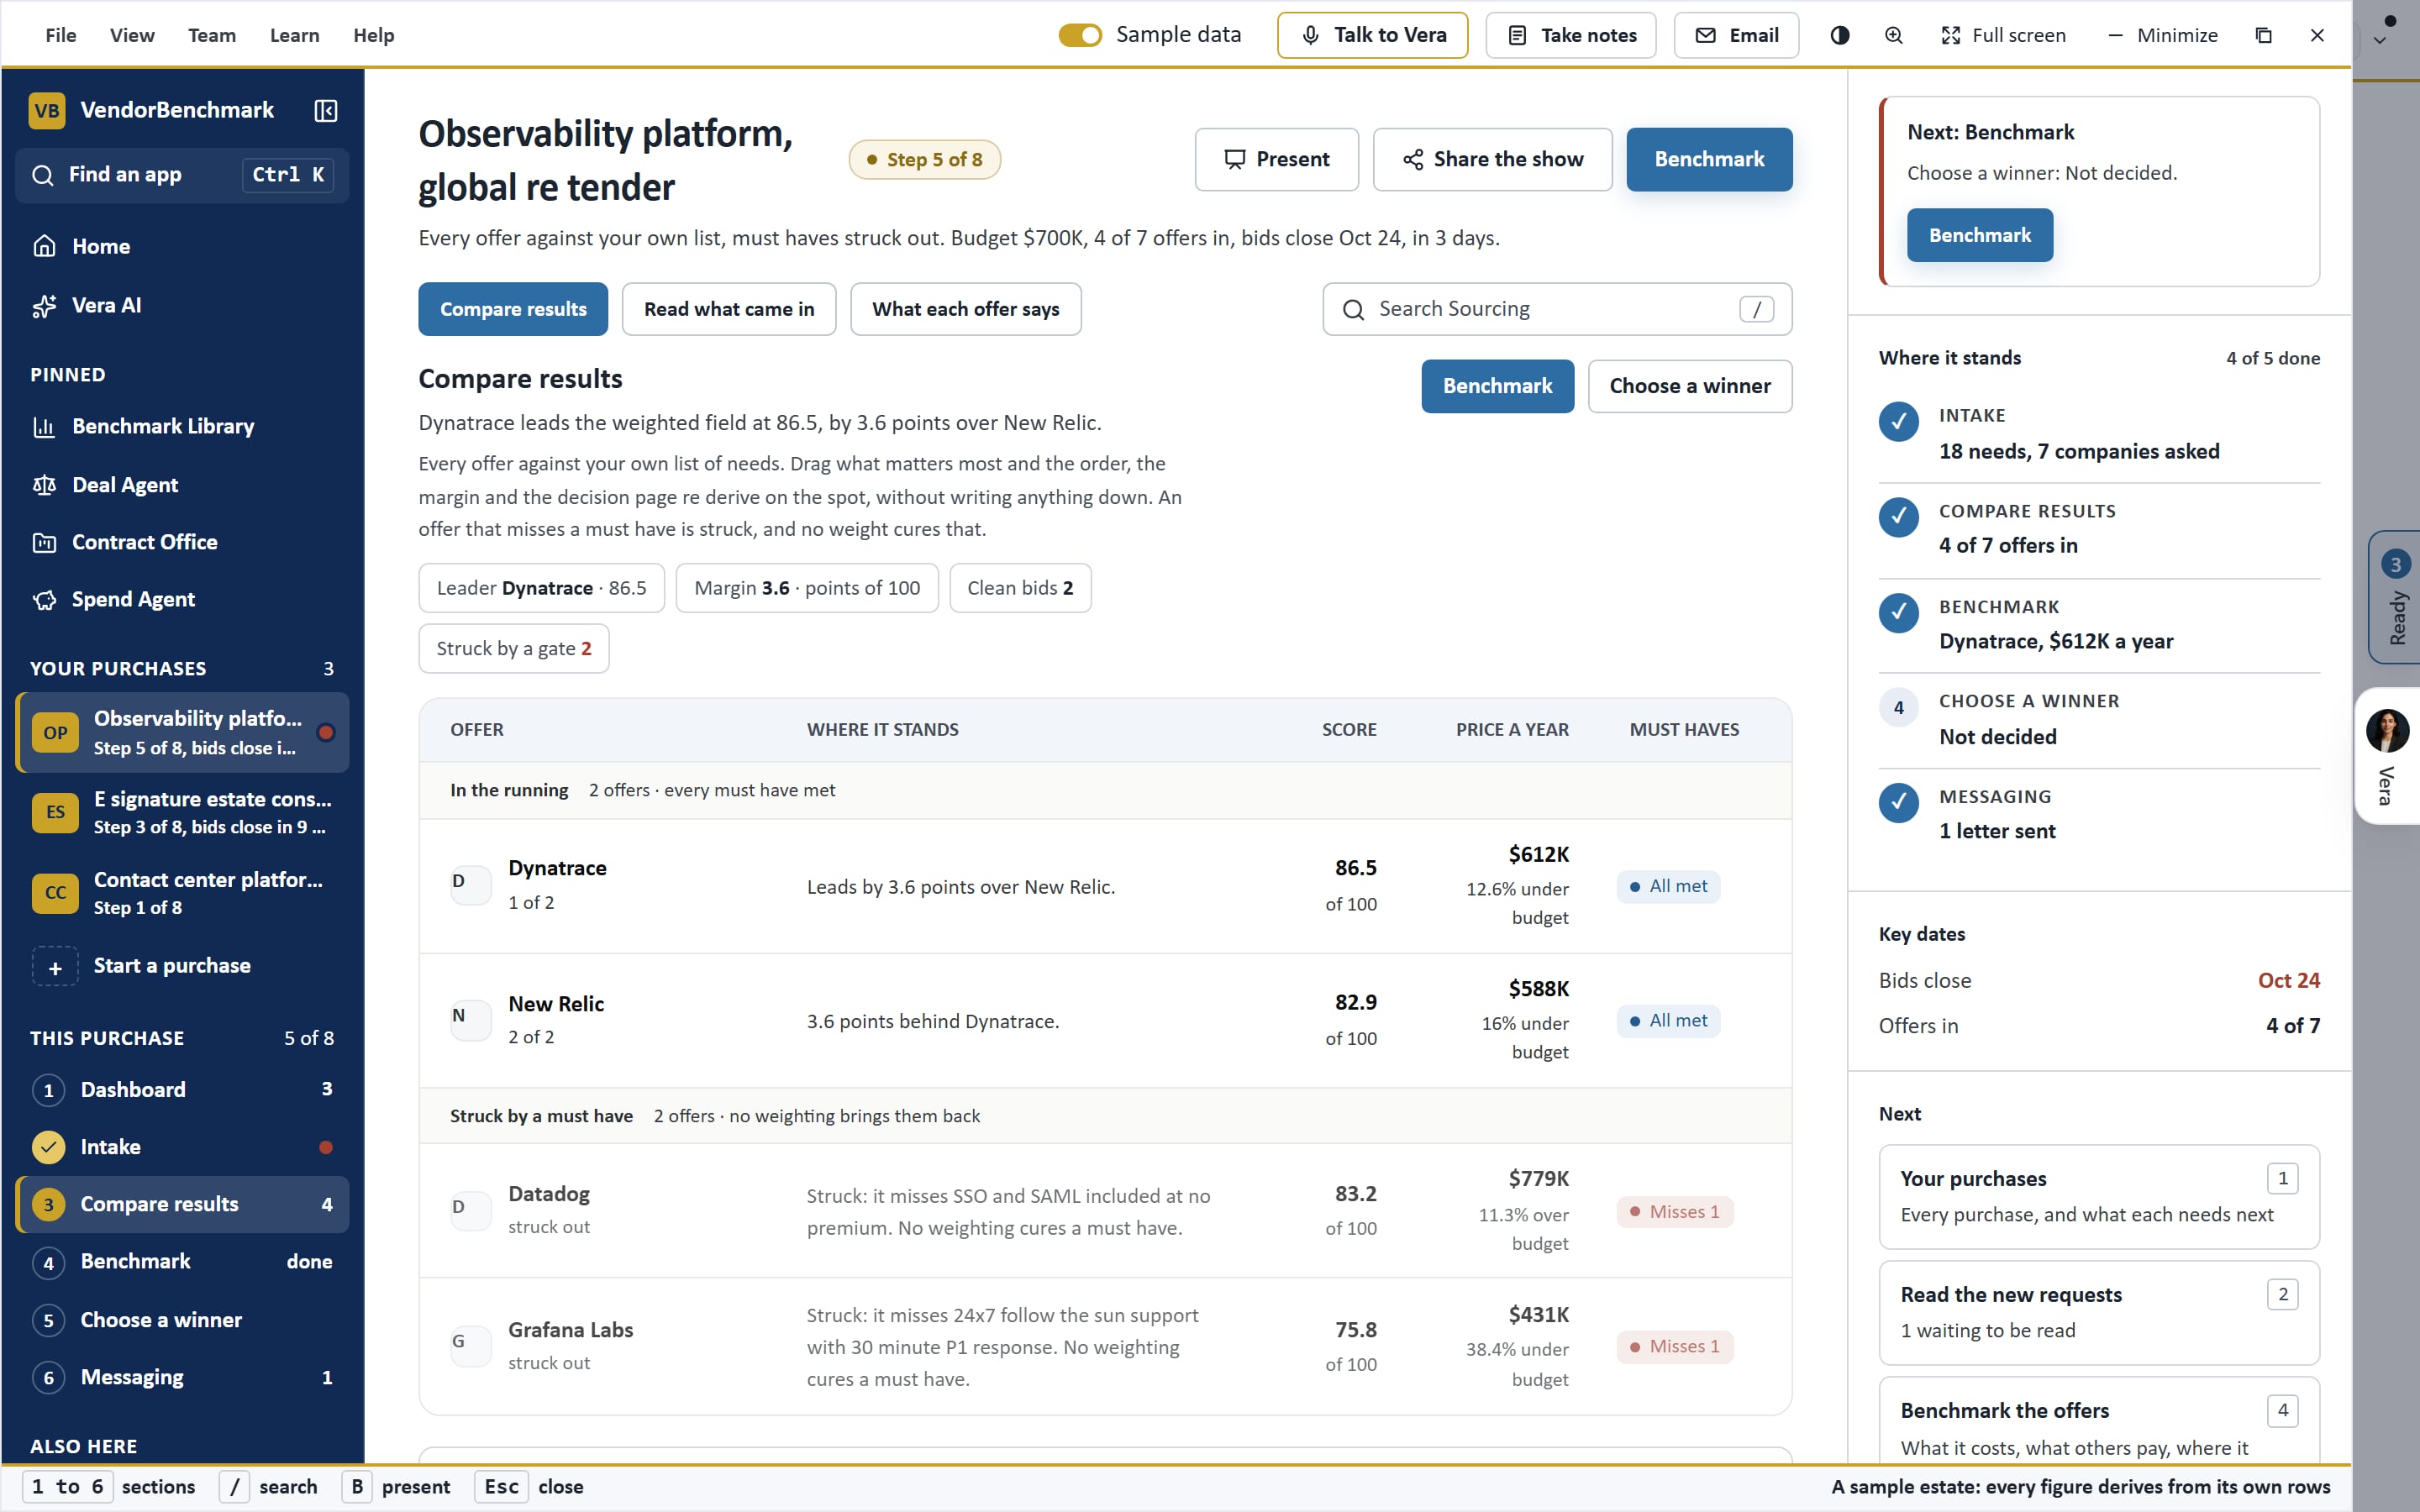
Task: Open pinned Contract Office
Action: [182, 542]
